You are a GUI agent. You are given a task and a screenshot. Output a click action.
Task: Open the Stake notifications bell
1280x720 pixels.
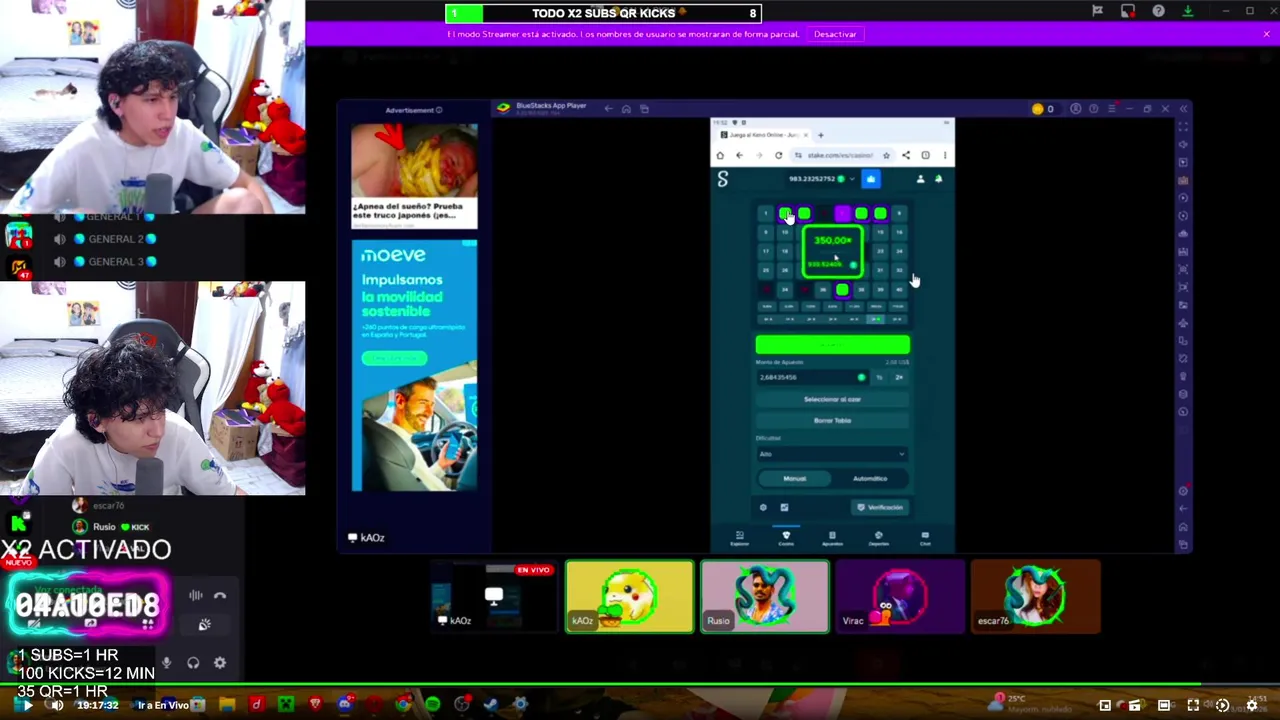click(x=938, y=179)
